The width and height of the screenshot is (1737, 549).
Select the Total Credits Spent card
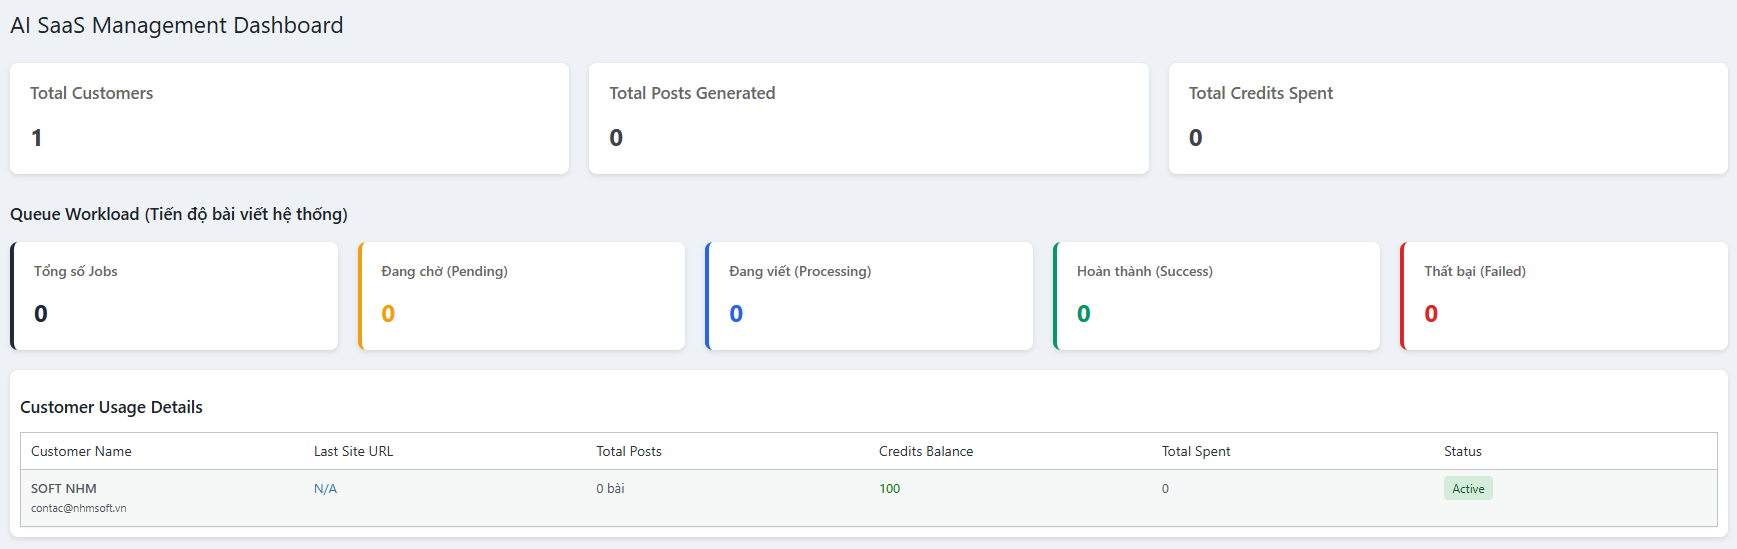[x=1447, y=118]
